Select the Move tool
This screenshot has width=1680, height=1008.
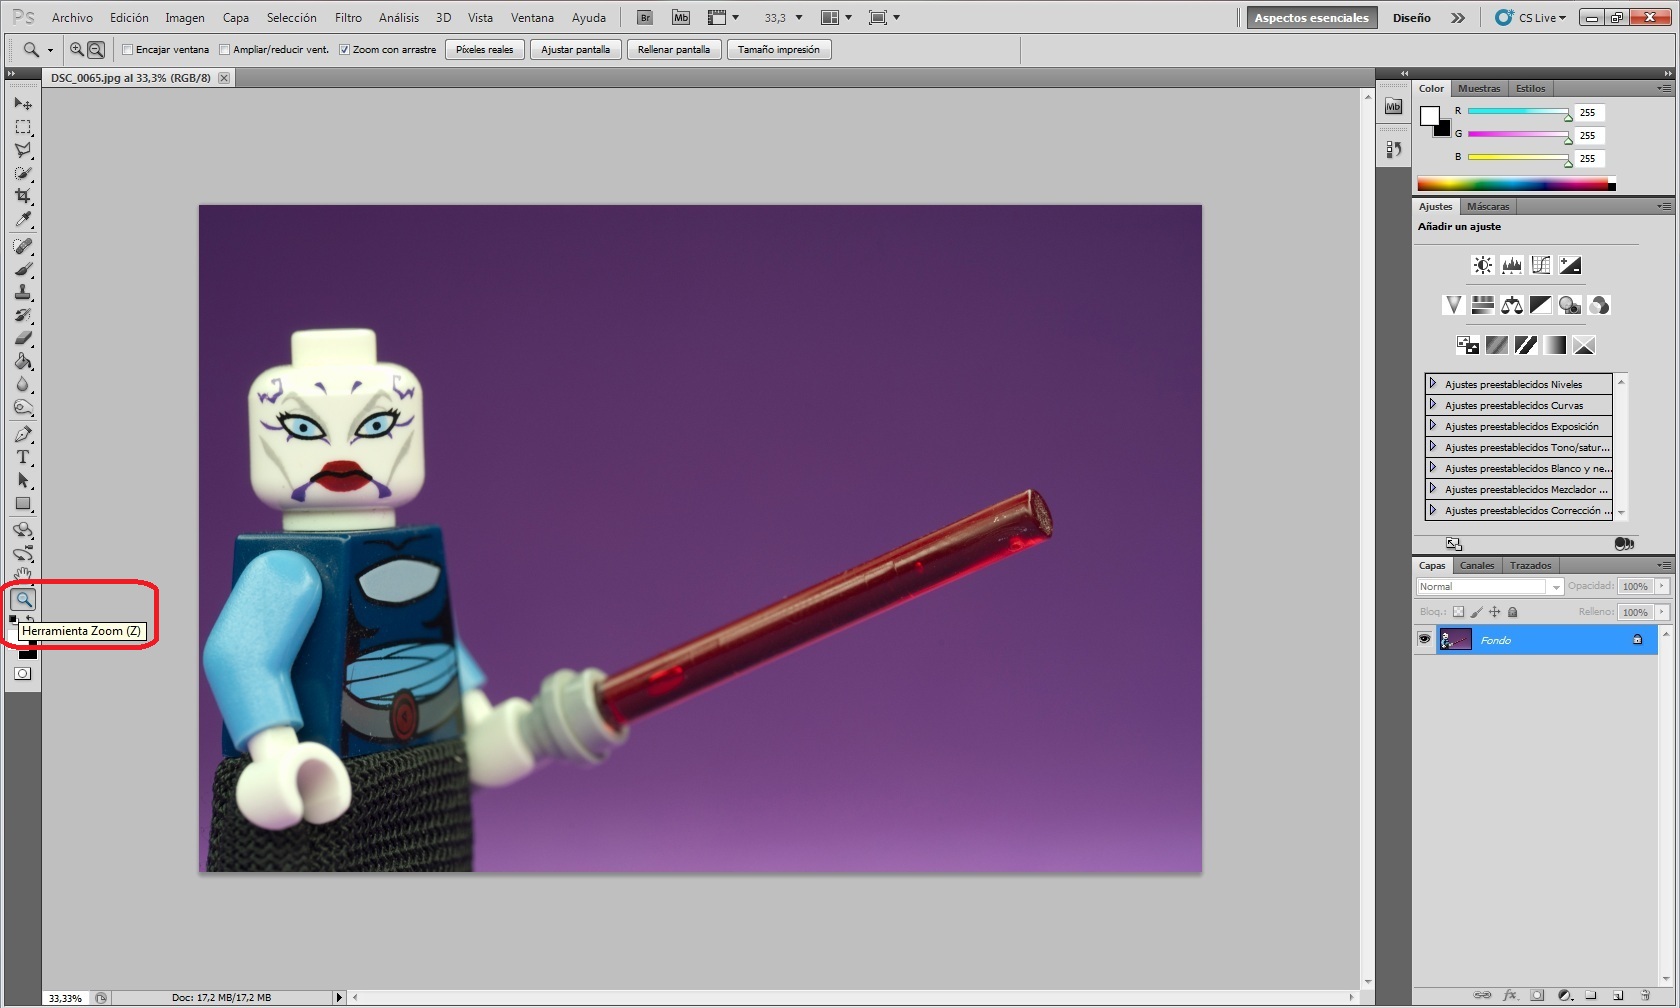coord(23,104)
